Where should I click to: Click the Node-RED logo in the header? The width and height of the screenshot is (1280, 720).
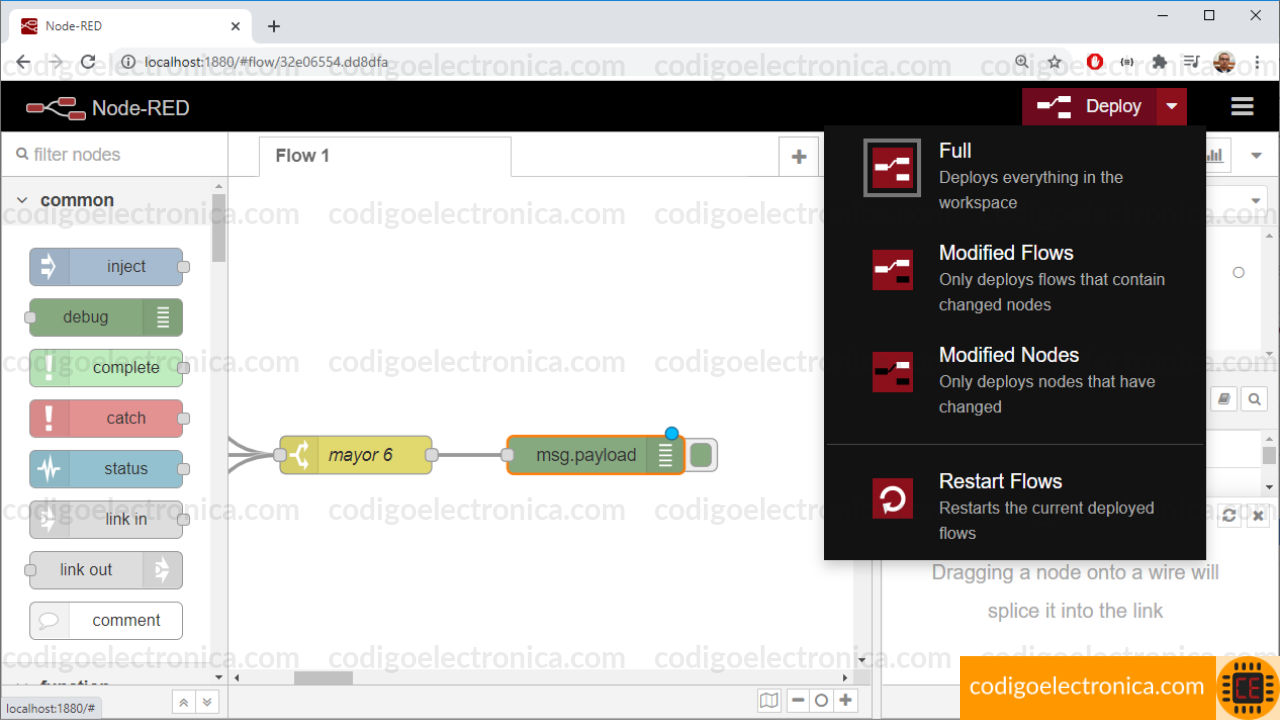tap(56, 108)
